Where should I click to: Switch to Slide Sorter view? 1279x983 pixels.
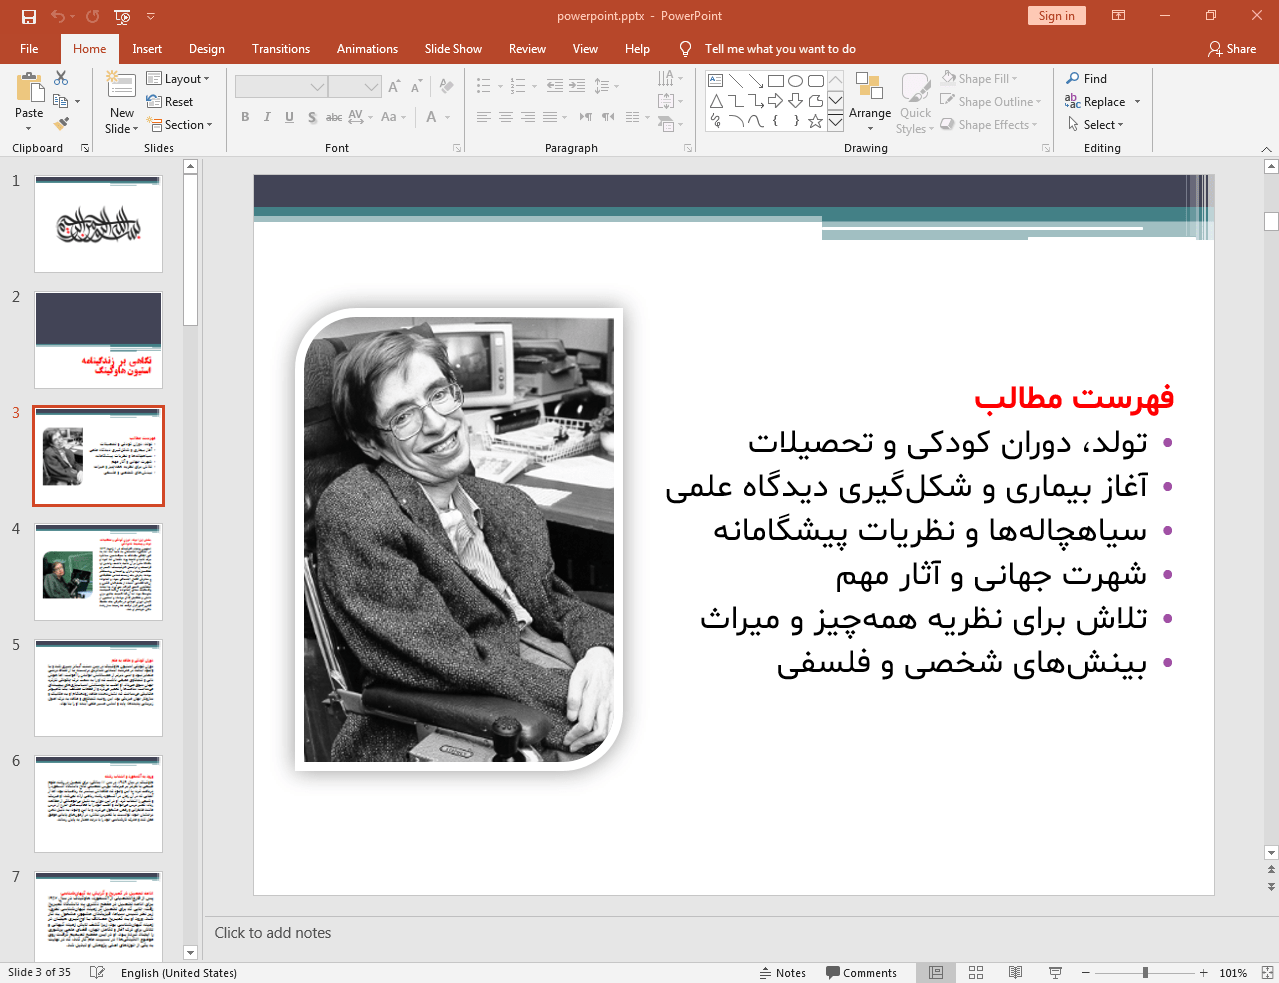click(974, 971)
